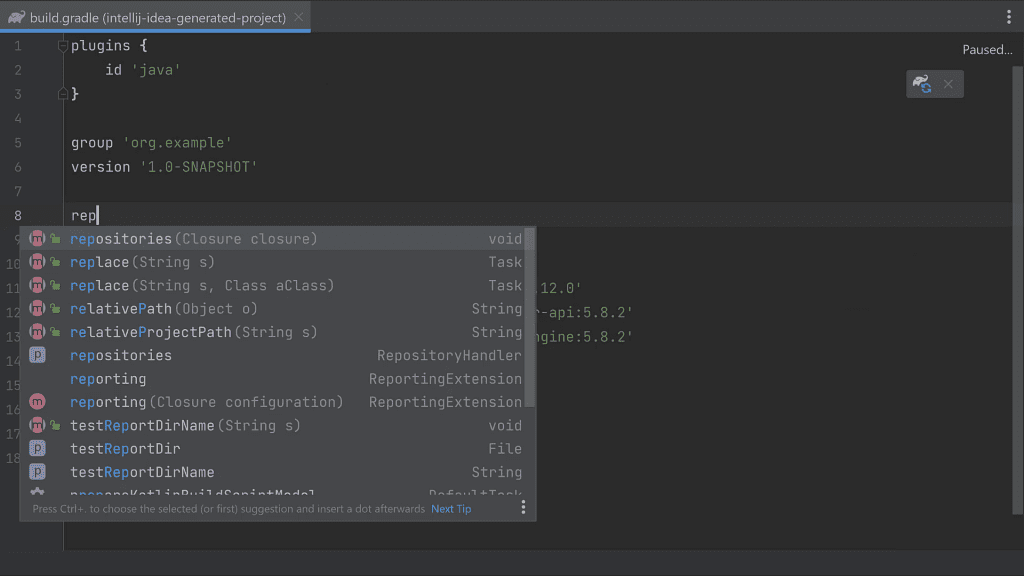Click the Gradle sync notification icon
Viewport: 1024px width, 576px height.
click(x=921, y=84)
